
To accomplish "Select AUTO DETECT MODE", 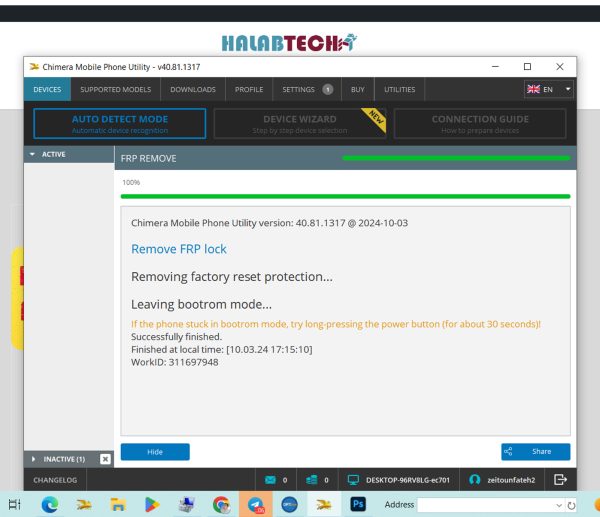I will coord(120,124).
